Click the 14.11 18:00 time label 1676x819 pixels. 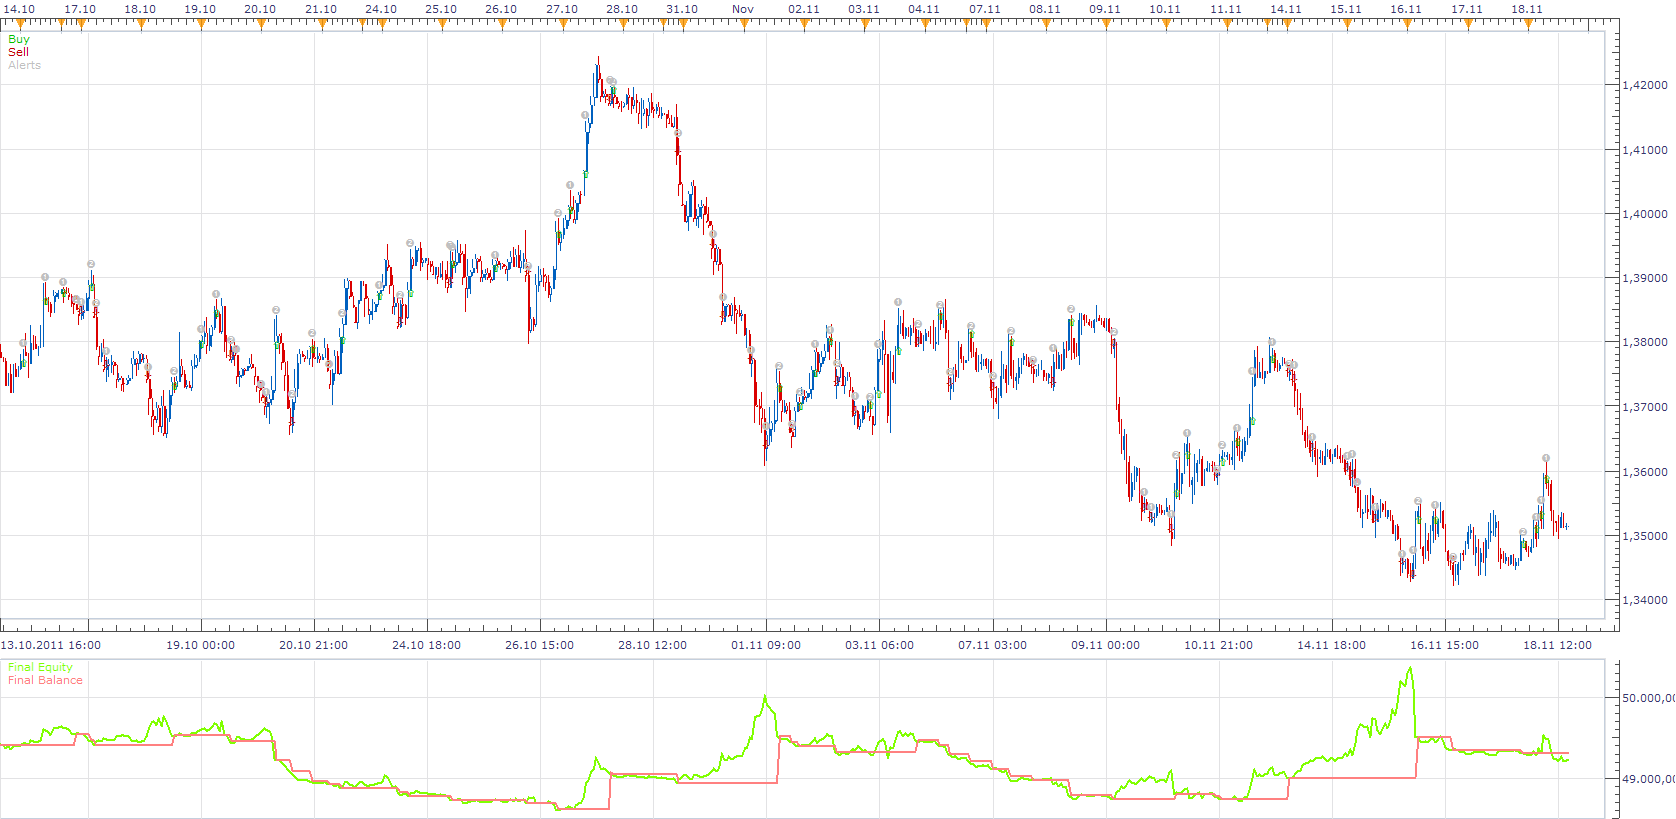point(1332,645)
